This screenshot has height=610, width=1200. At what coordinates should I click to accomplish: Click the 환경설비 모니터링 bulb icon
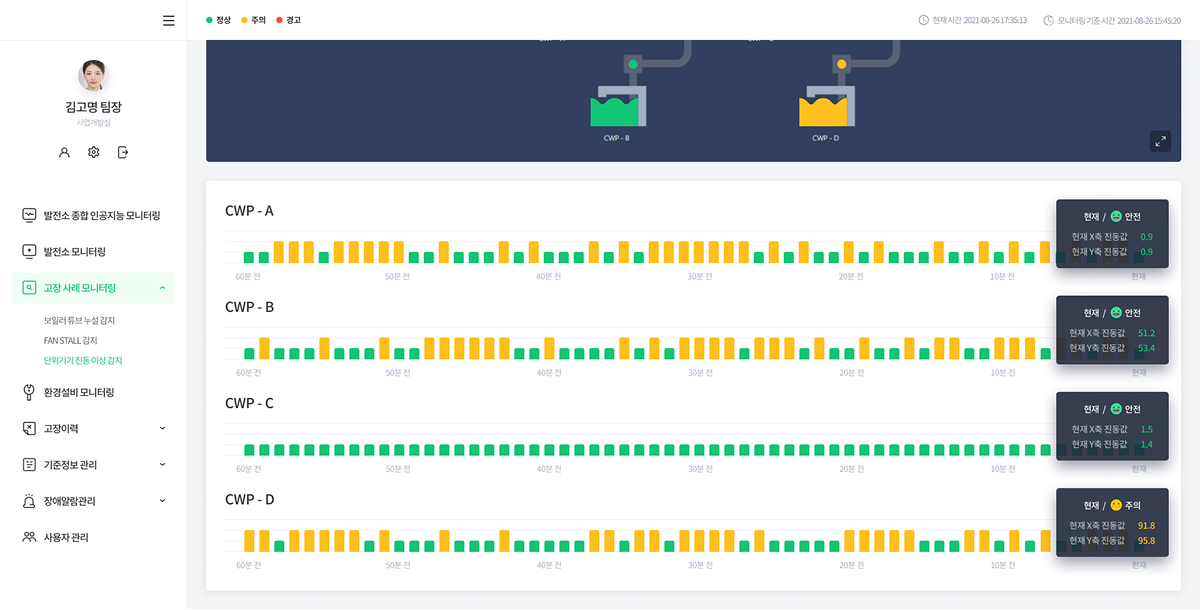29,392
